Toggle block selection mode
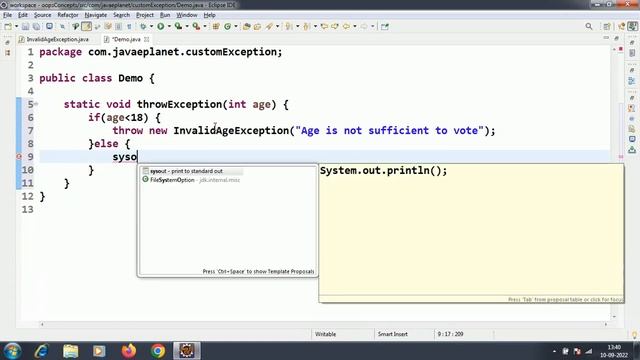 click(118, 27)
